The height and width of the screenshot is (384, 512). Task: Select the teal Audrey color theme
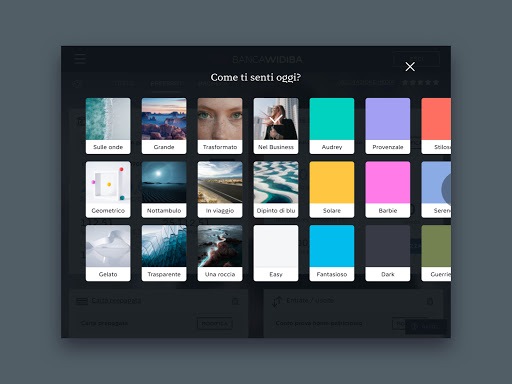coord(332,126)
